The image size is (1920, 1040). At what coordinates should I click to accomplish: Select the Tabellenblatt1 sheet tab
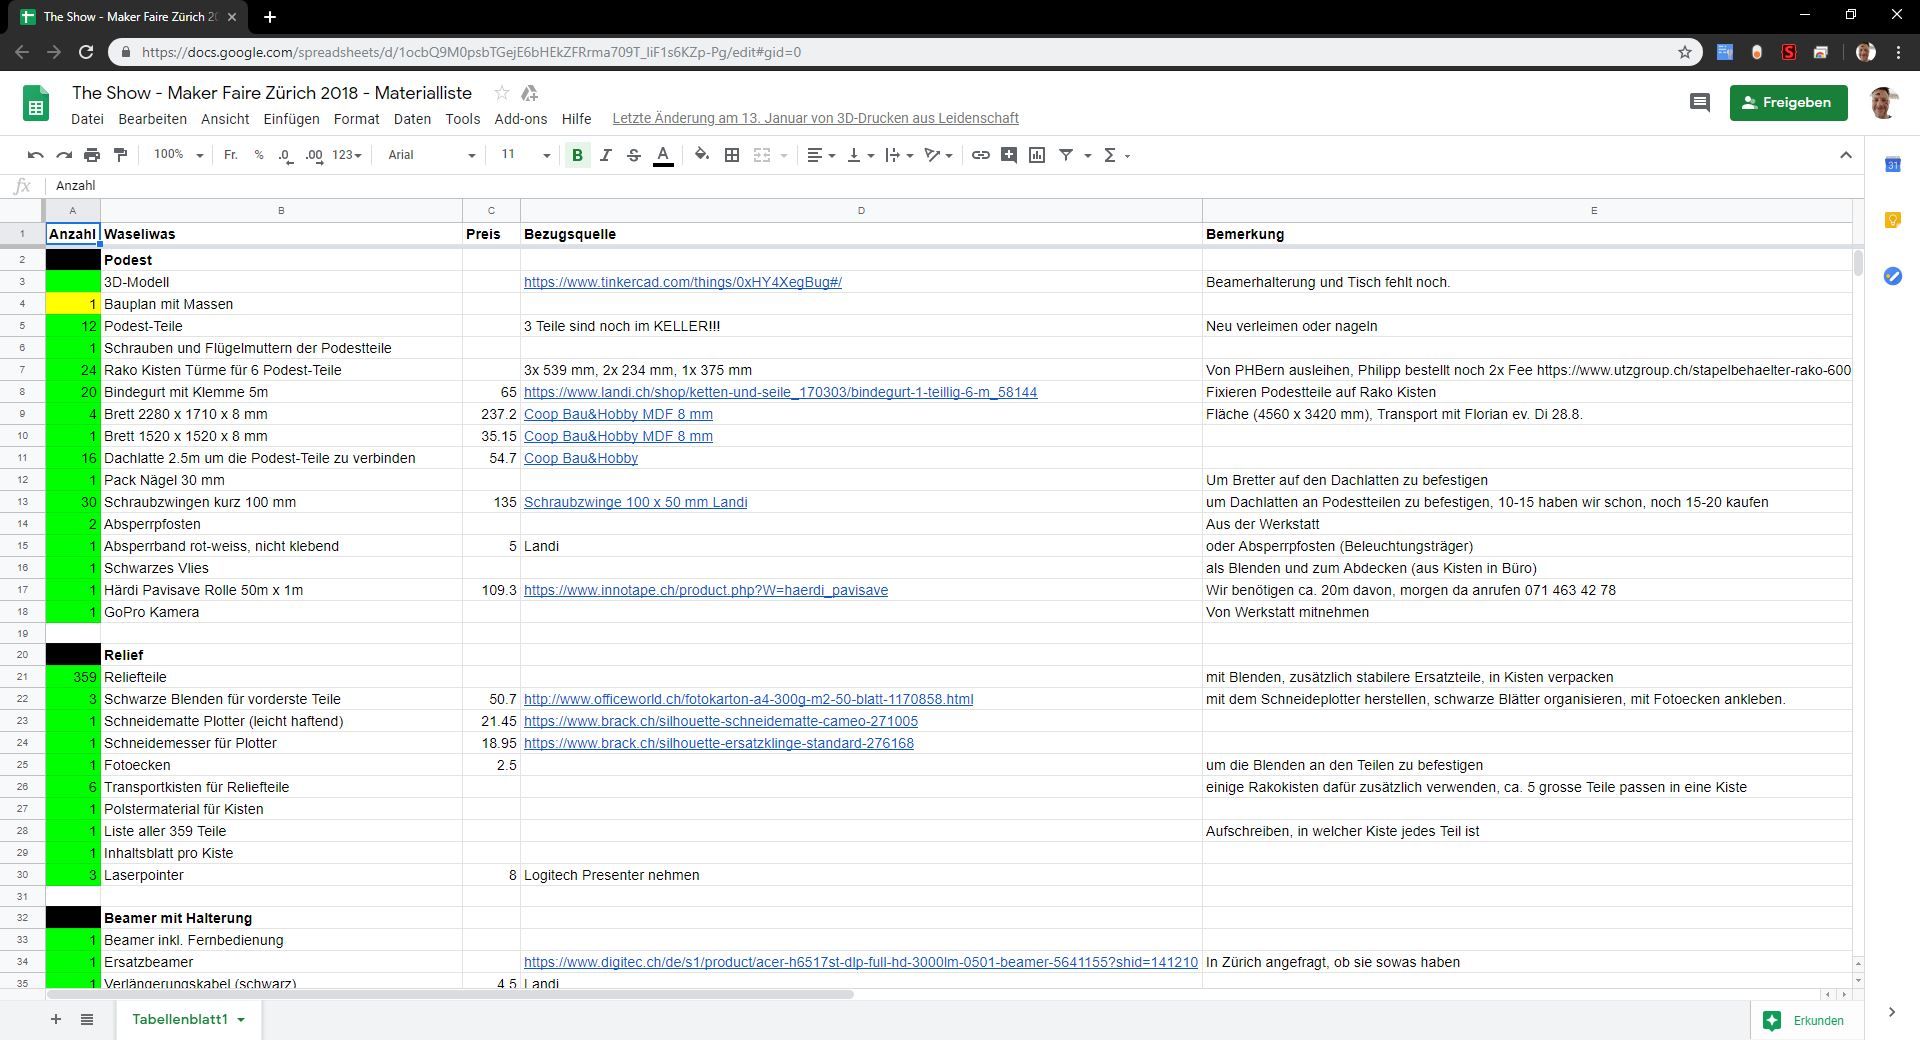[x=188, y=1019]
